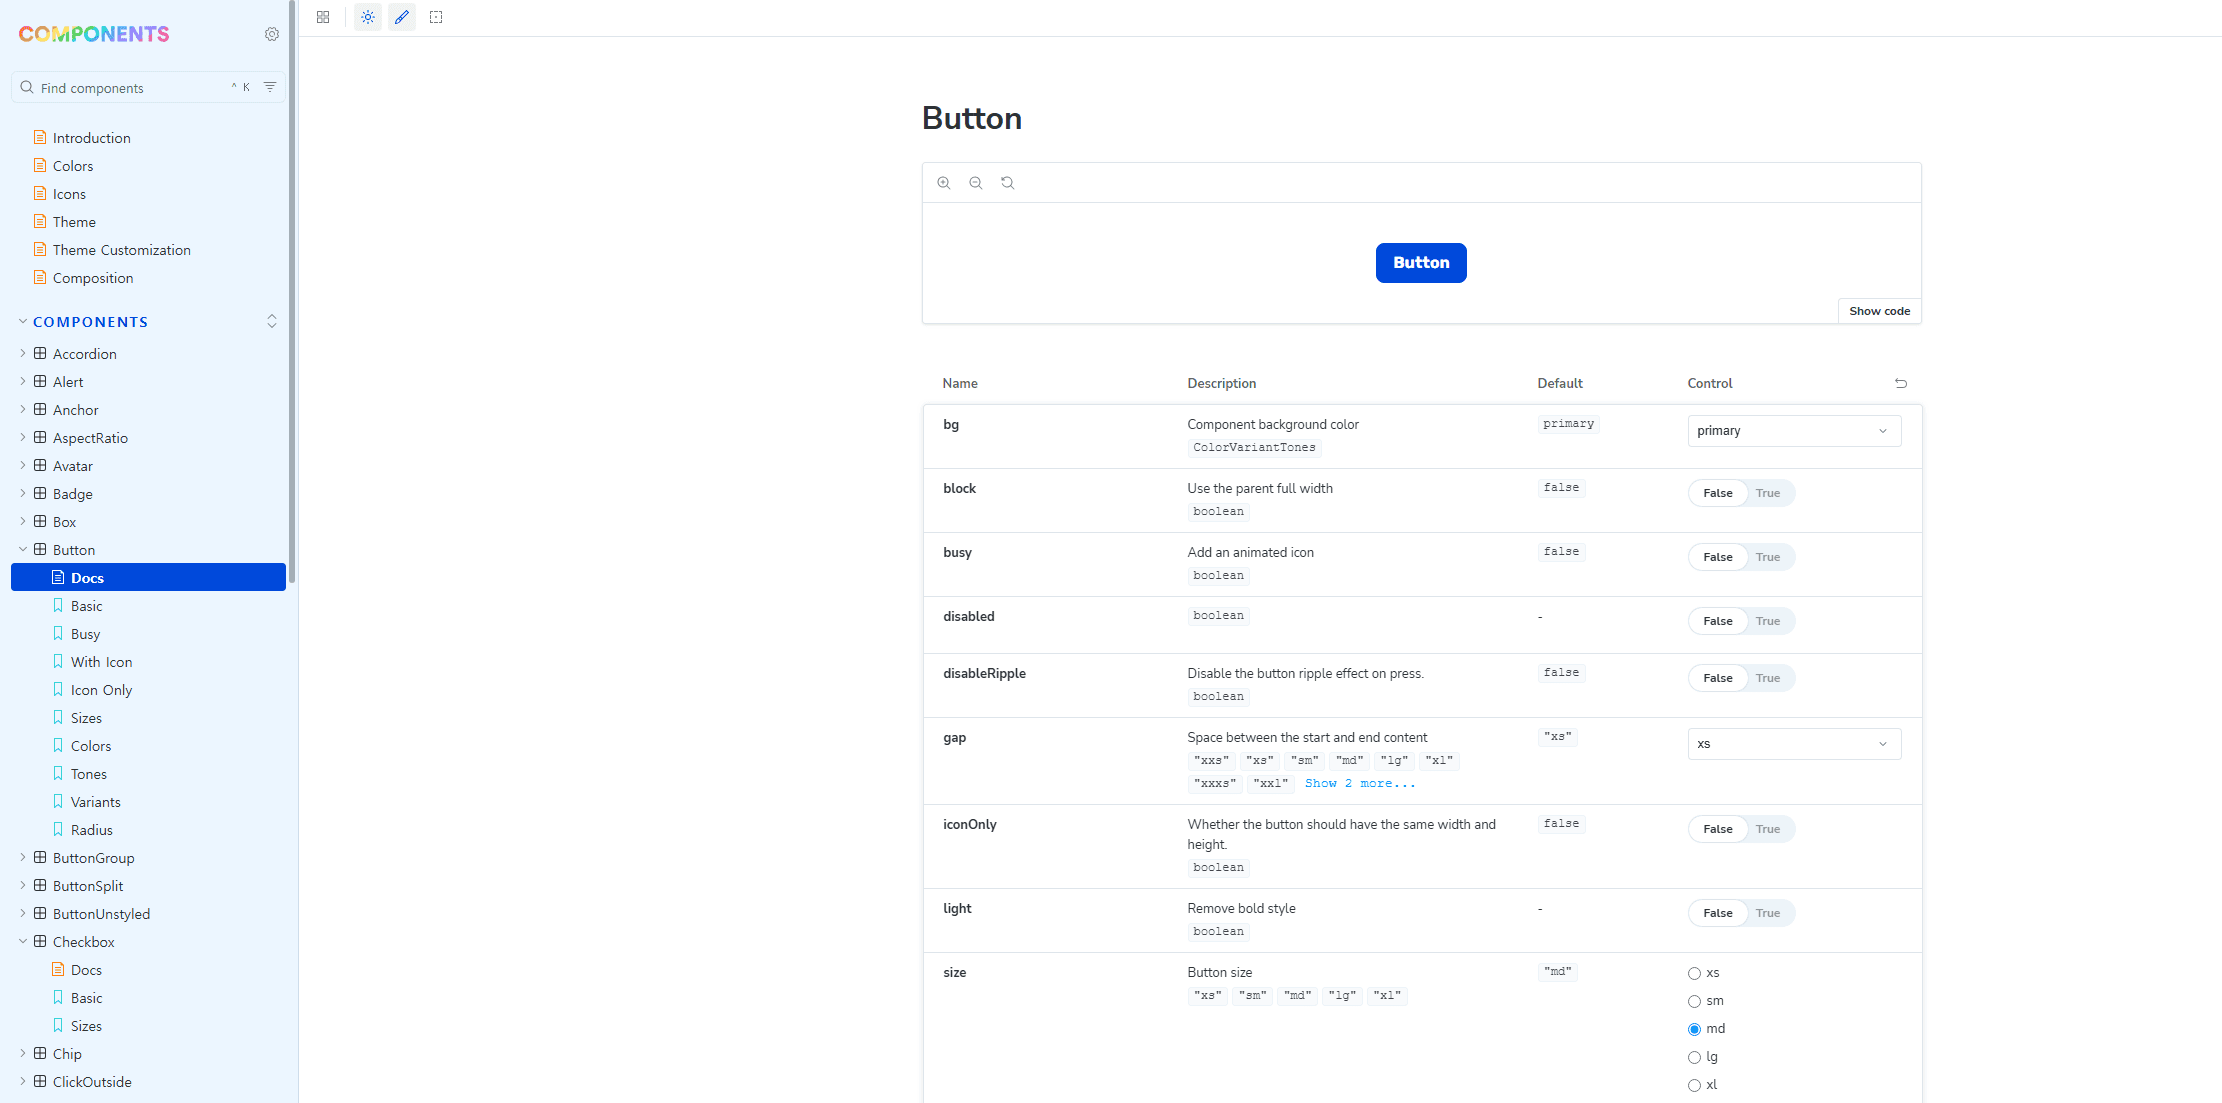Viewport: 2222px width, 1103px height.
Task: Click the zoom out preview icon
Action: 976,183
